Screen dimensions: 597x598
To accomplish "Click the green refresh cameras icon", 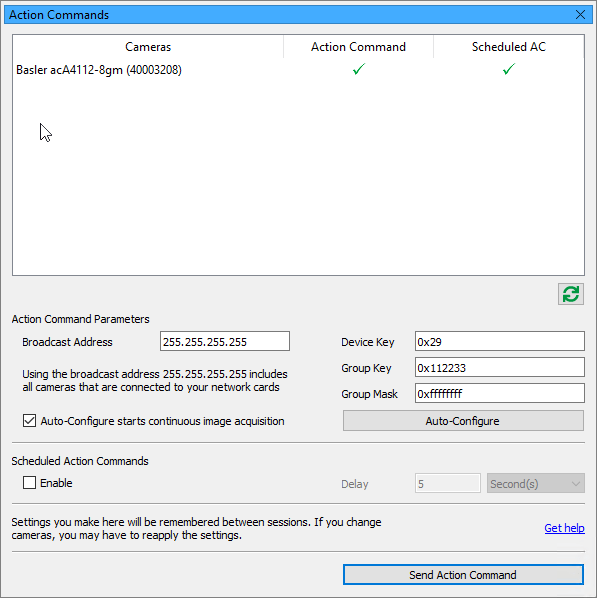I will 571,294.
